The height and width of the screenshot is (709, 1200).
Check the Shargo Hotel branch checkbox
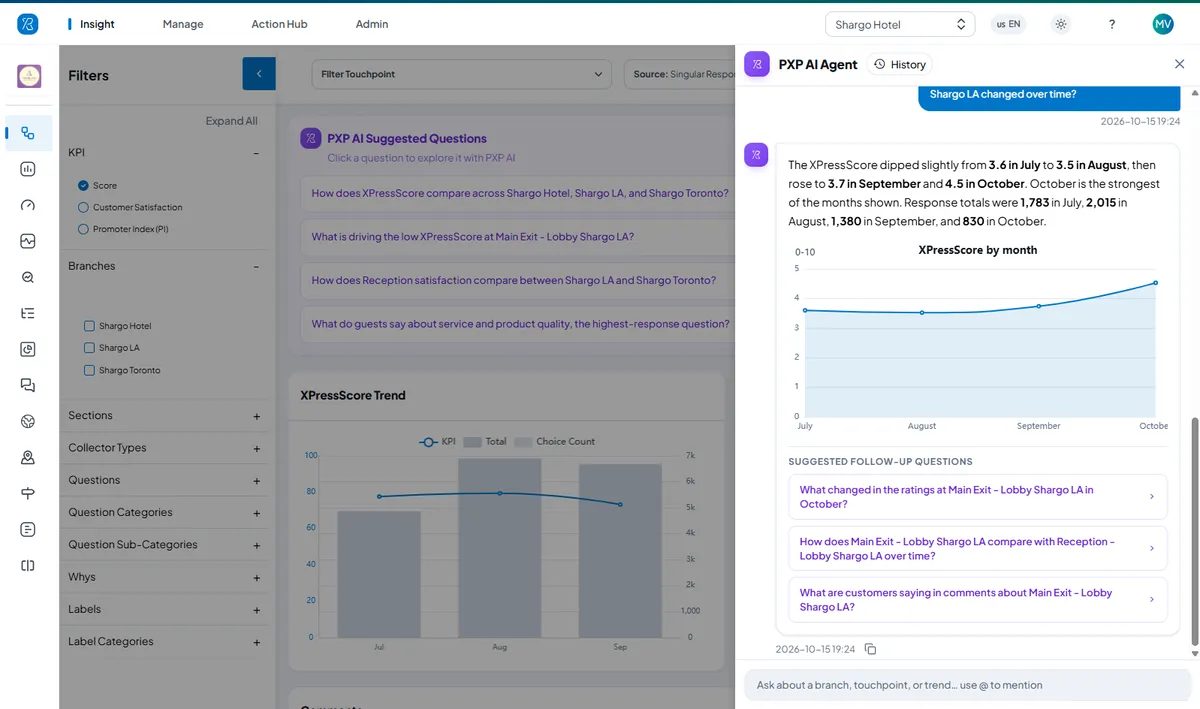coord(90,326)
